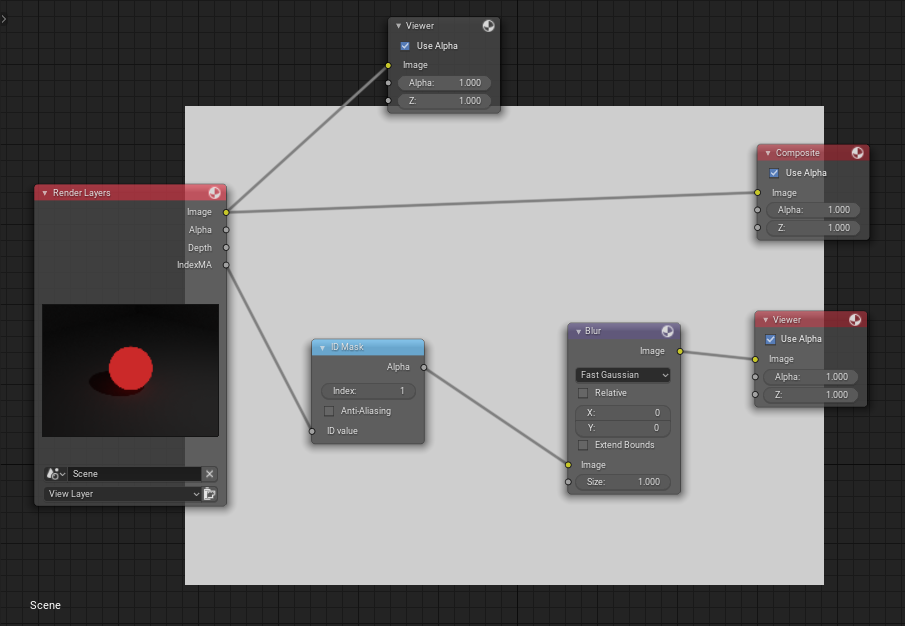The width and height of the screenshot is (905, 626).
Task: Click Scene name field in Render Layers
Action: (x=134, y=474)
